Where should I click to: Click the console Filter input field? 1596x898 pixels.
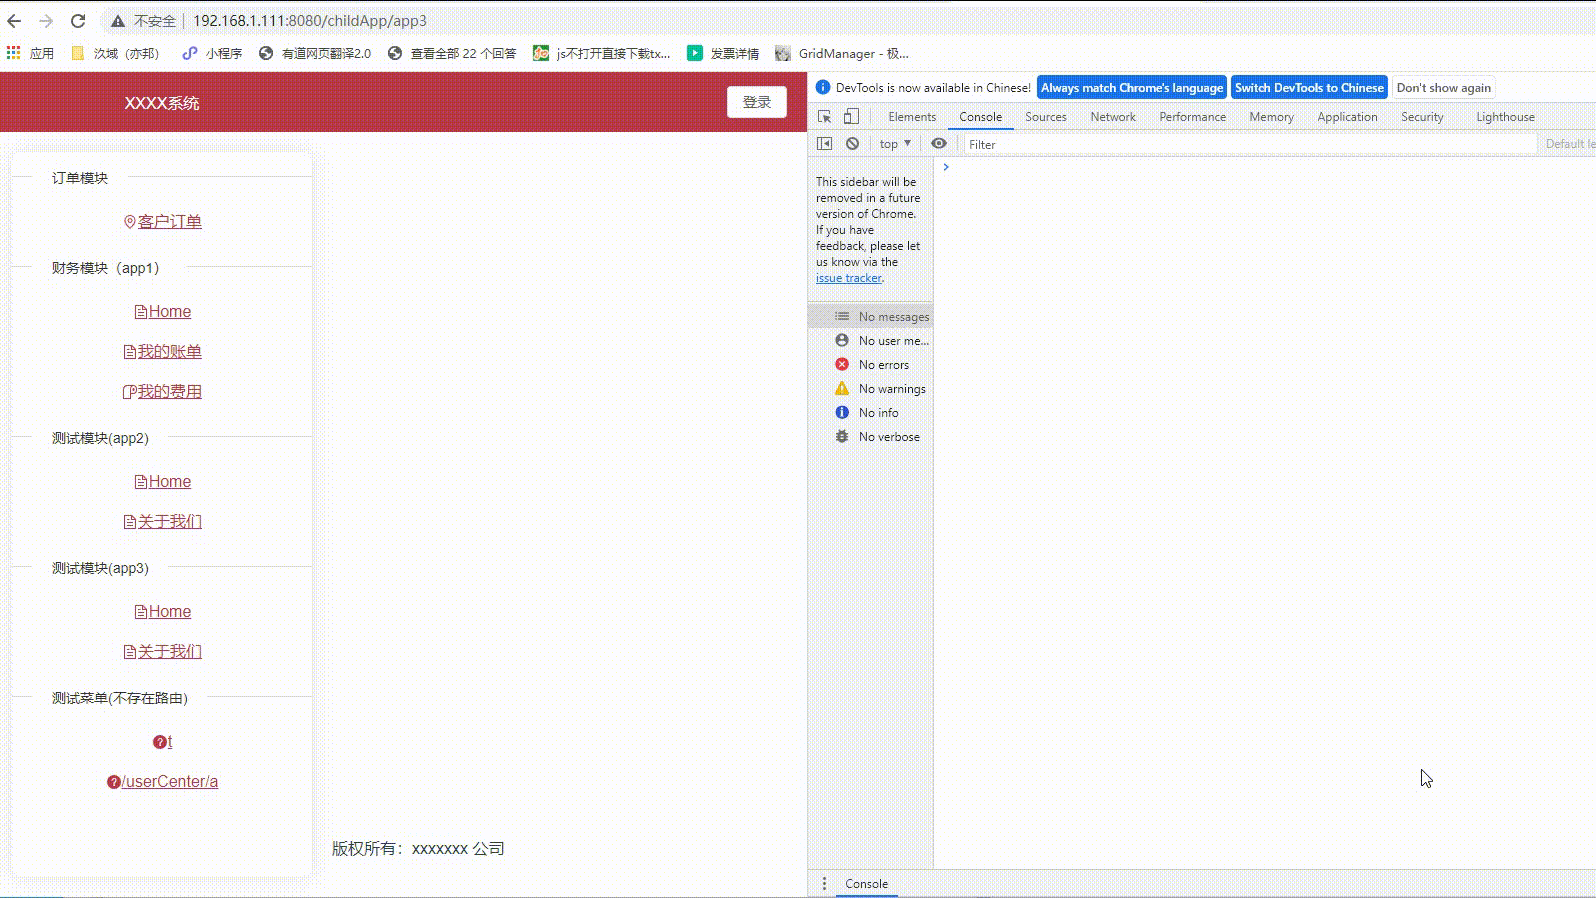coord(1250,144)
